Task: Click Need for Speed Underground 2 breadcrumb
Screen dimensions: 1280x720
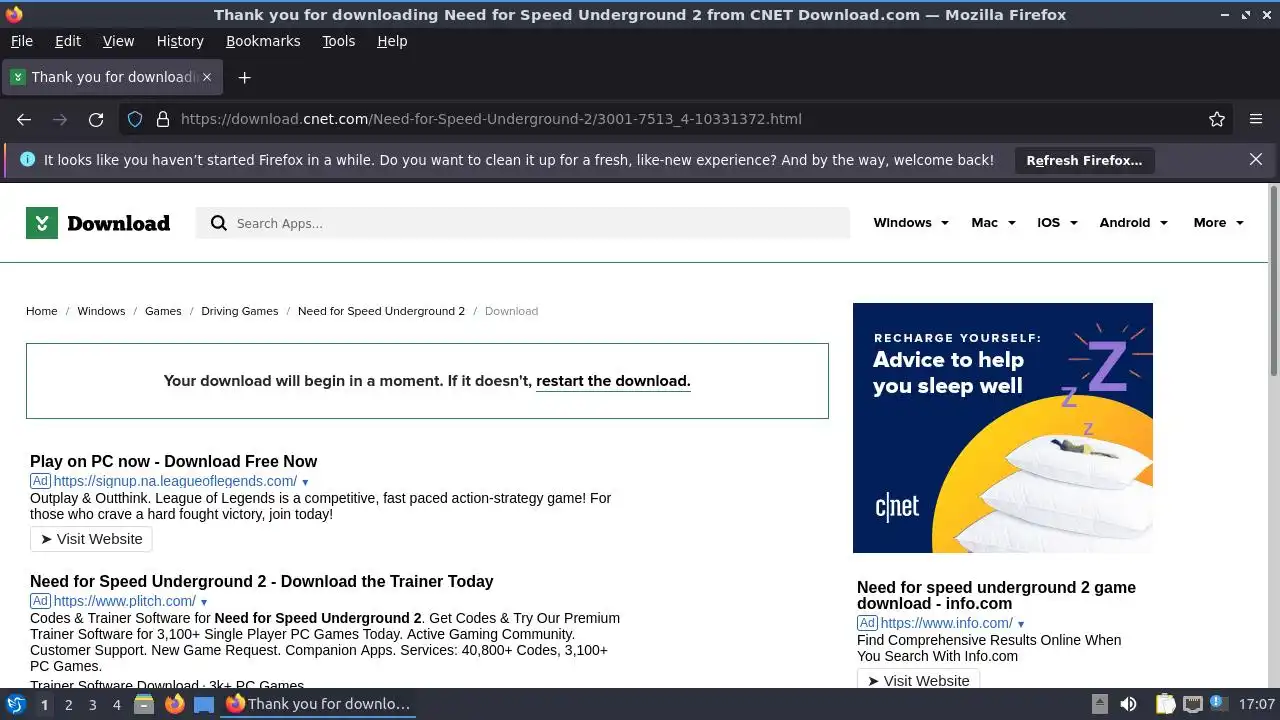Action: pos(381,311)
